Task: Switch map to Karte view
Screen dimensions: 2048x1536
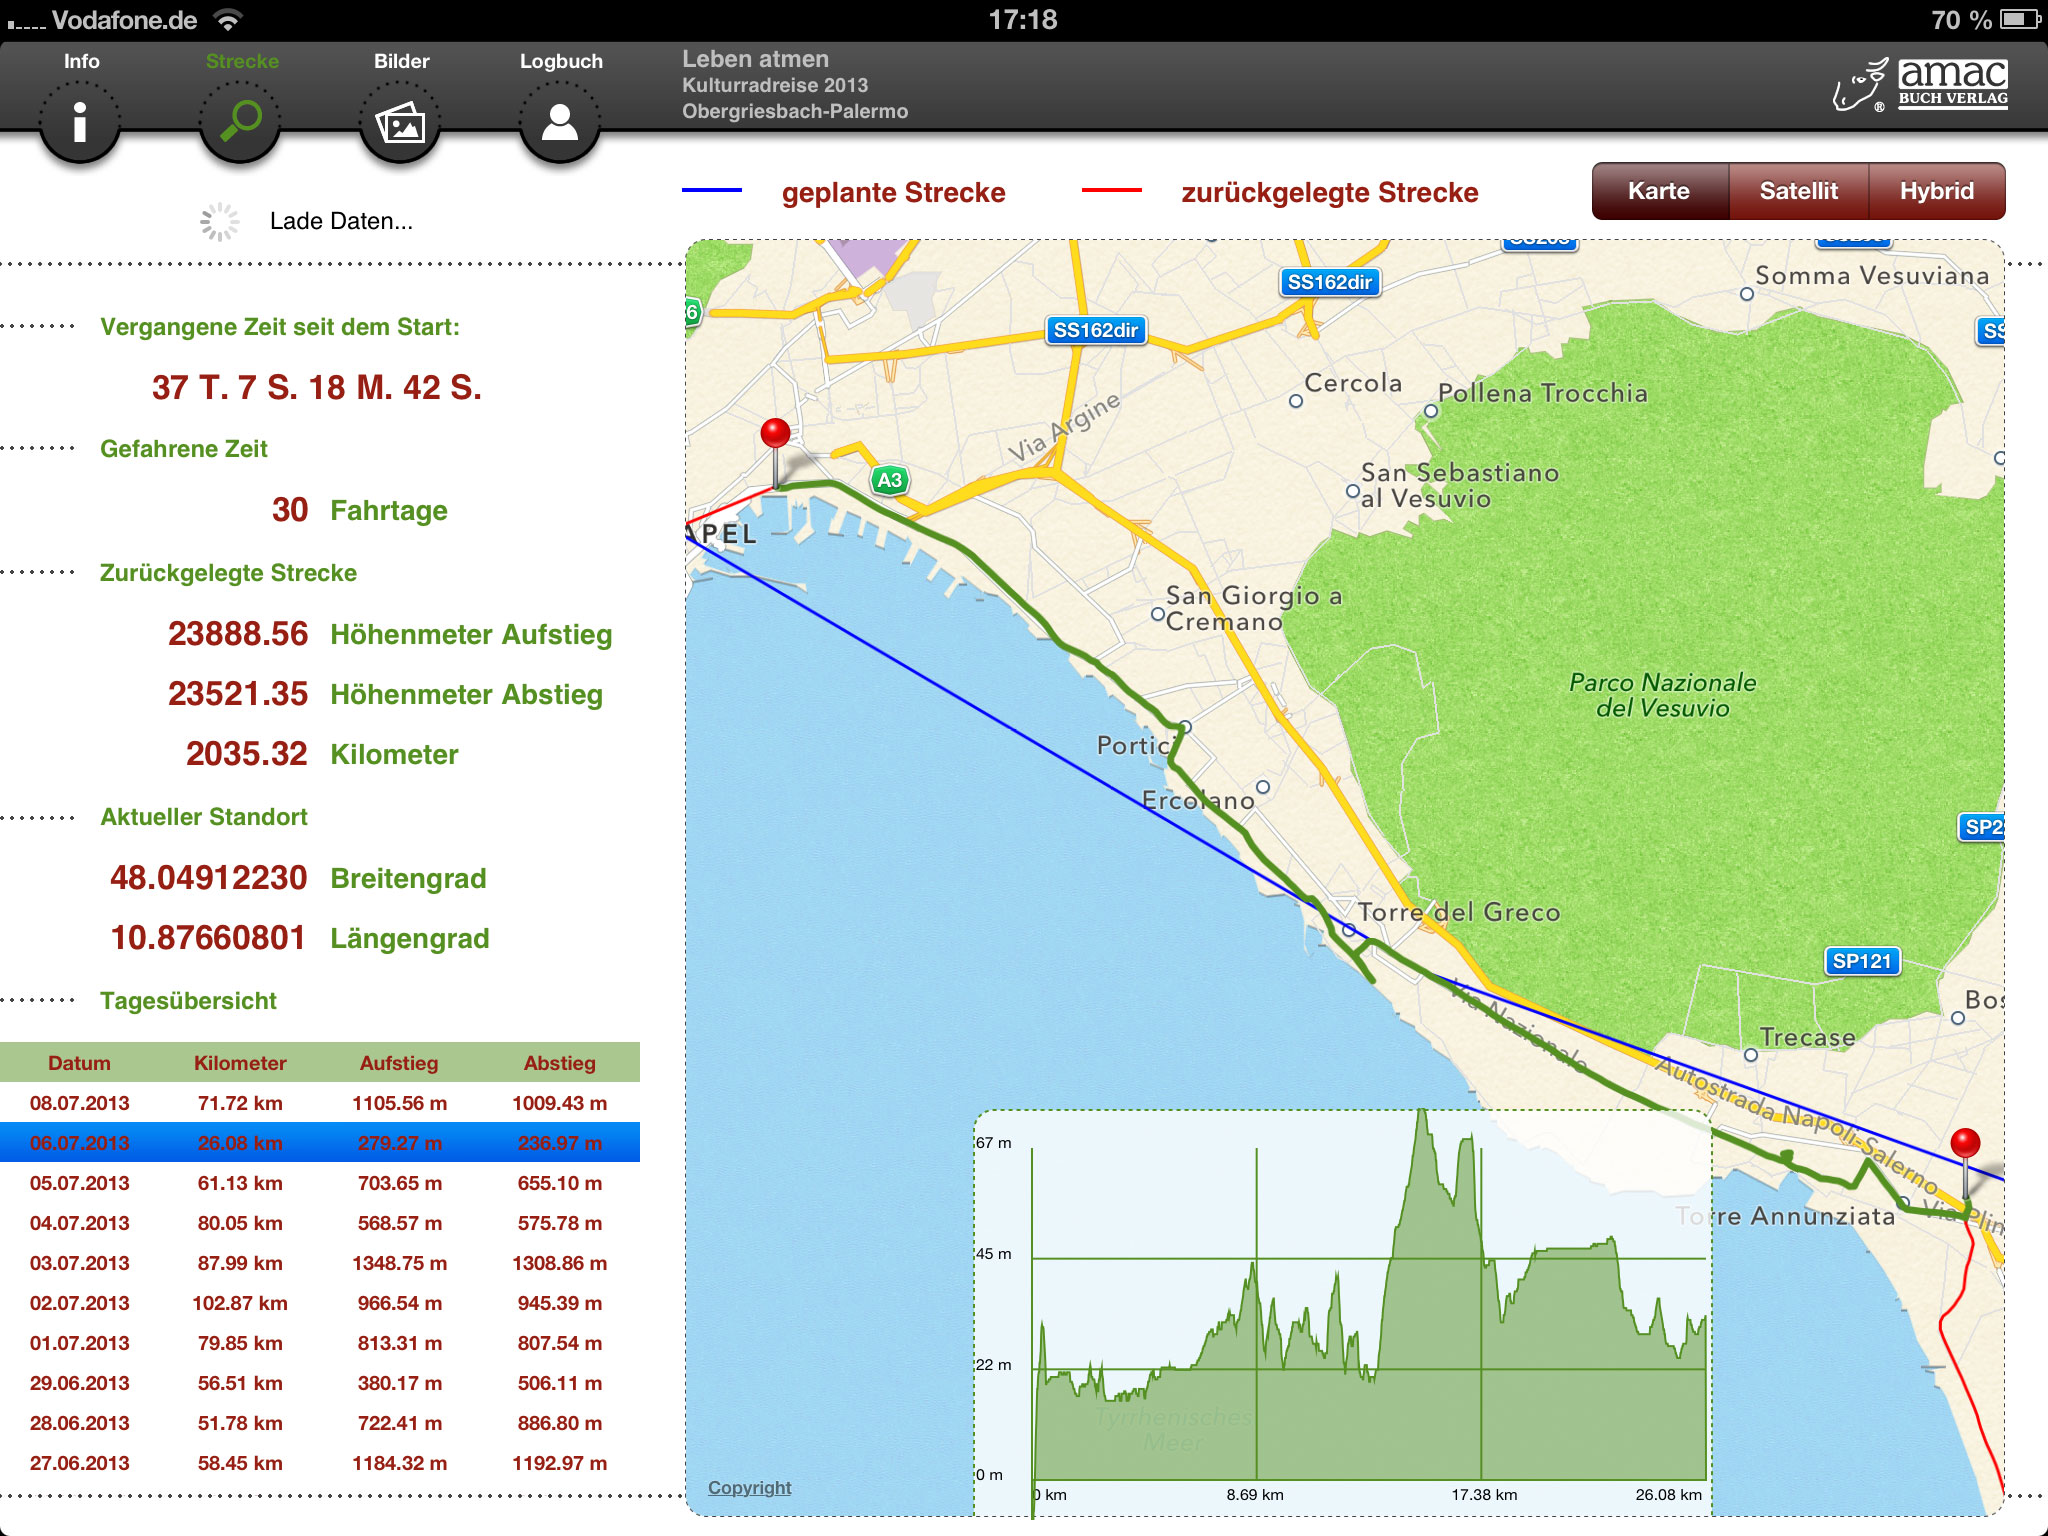Action: point(1660,191)
